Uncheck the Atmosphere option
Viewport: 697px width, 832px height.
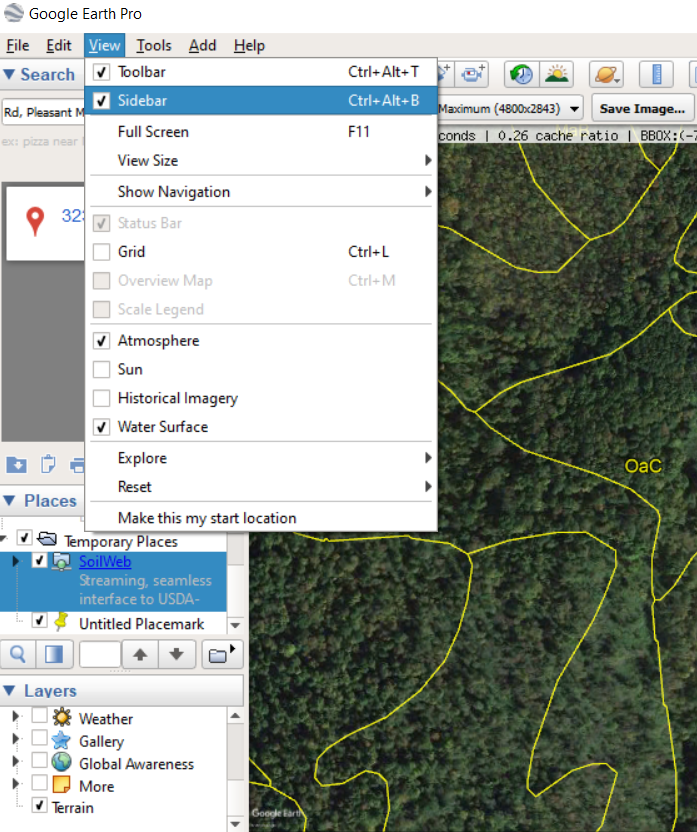click(101, 341)
